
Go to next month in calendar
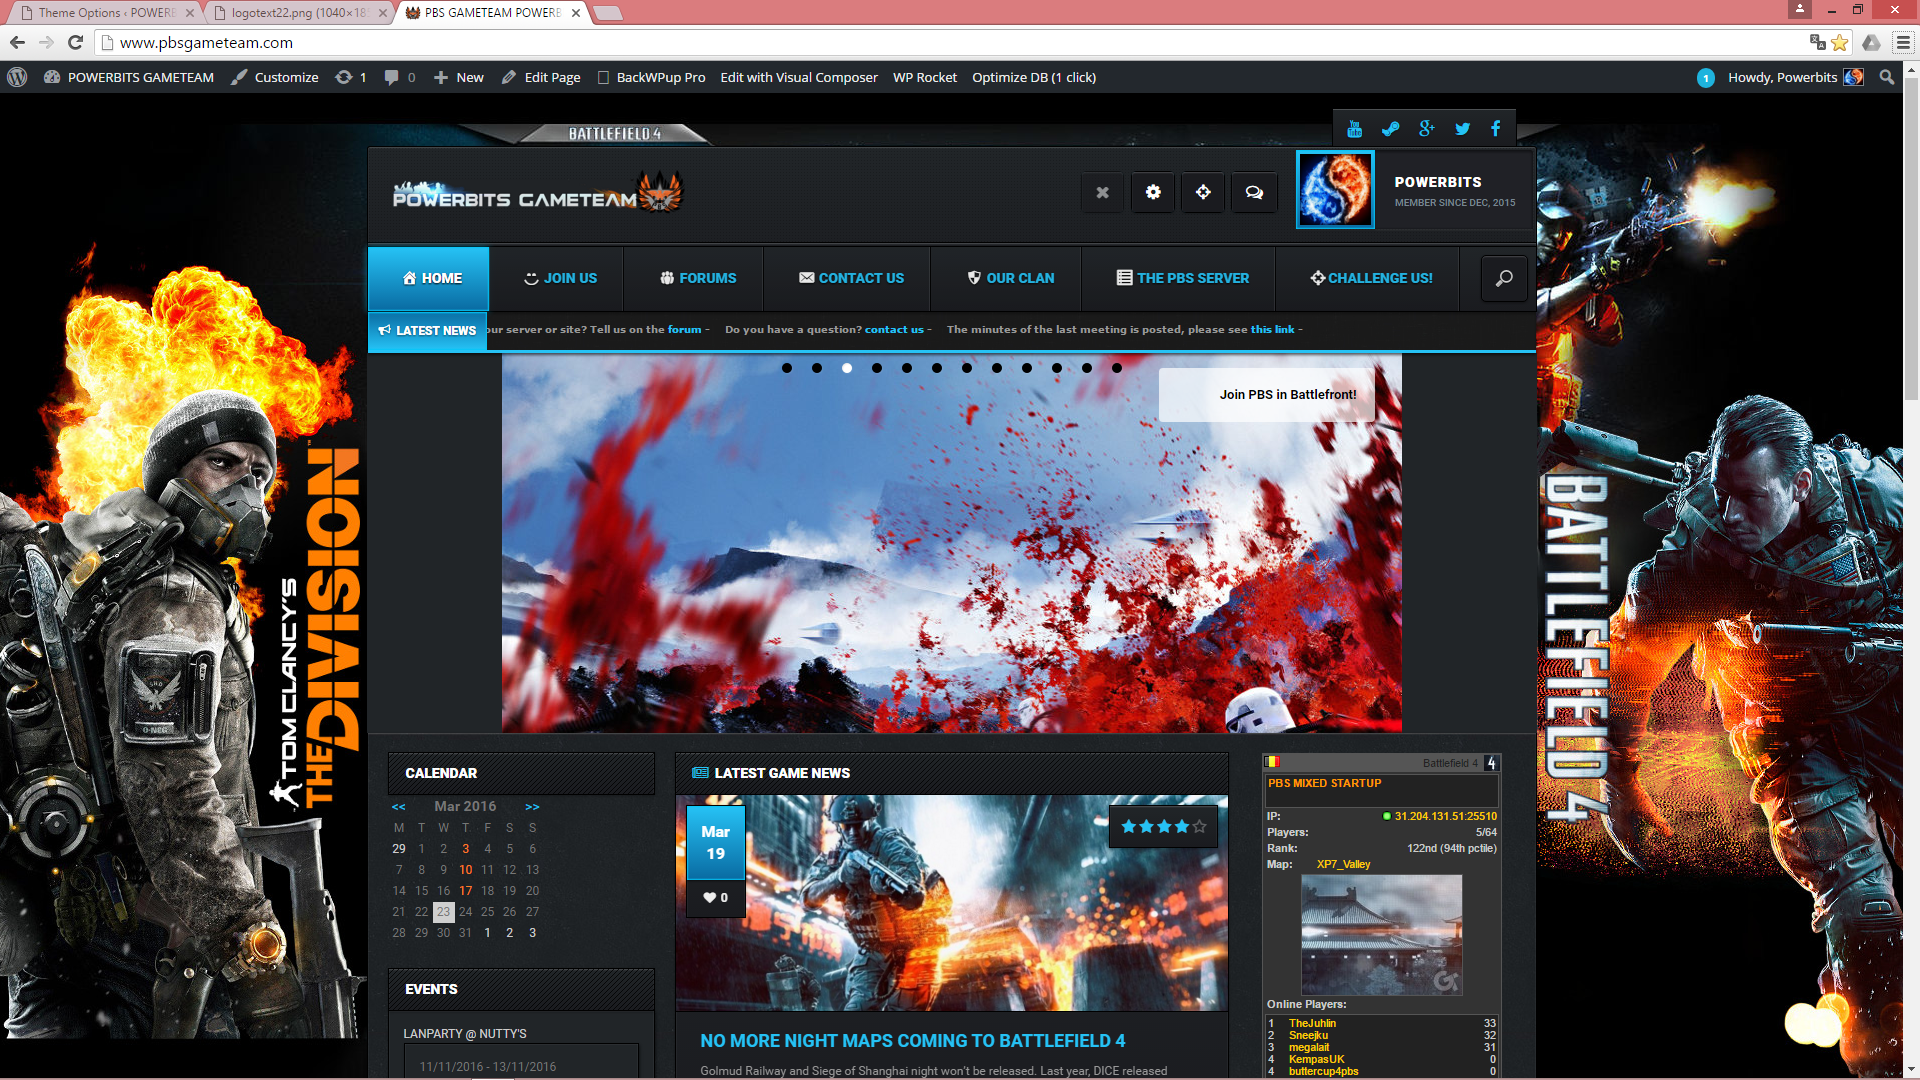(x=532, y=806)
